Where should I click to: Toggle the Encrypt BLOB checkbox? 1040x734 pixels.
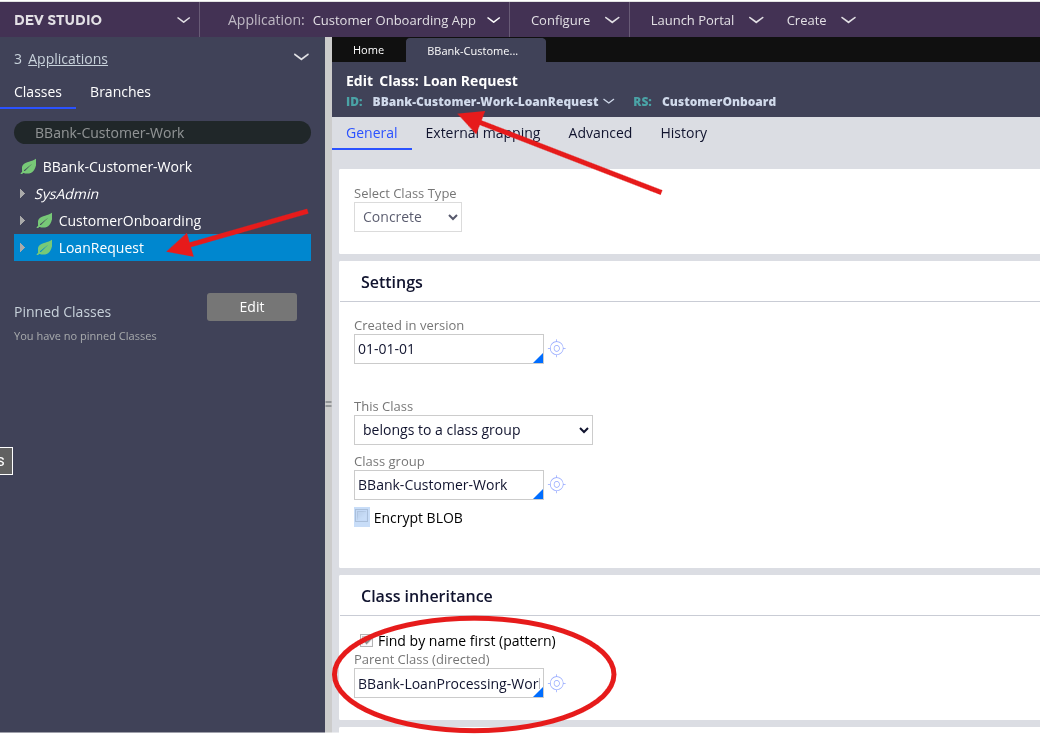pyautogui.click(x=362, y=517)
